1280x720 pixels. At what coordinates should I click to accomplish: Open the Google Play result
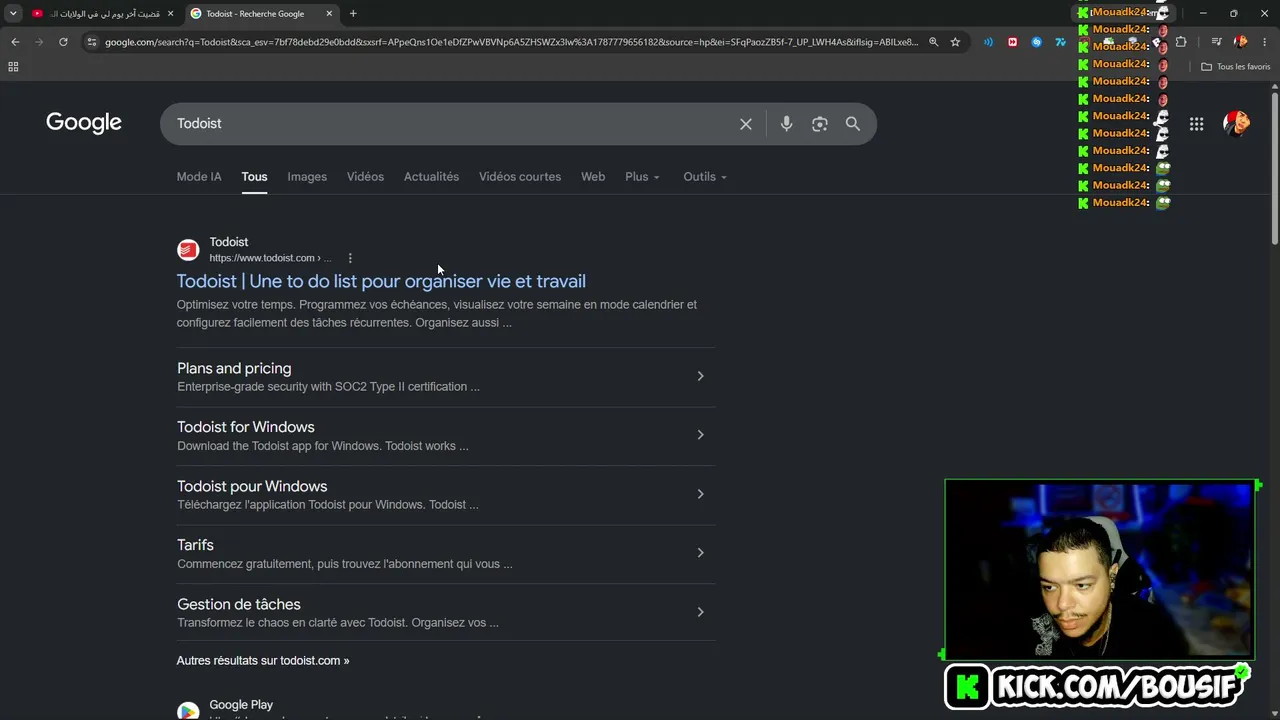click(241, 705)
